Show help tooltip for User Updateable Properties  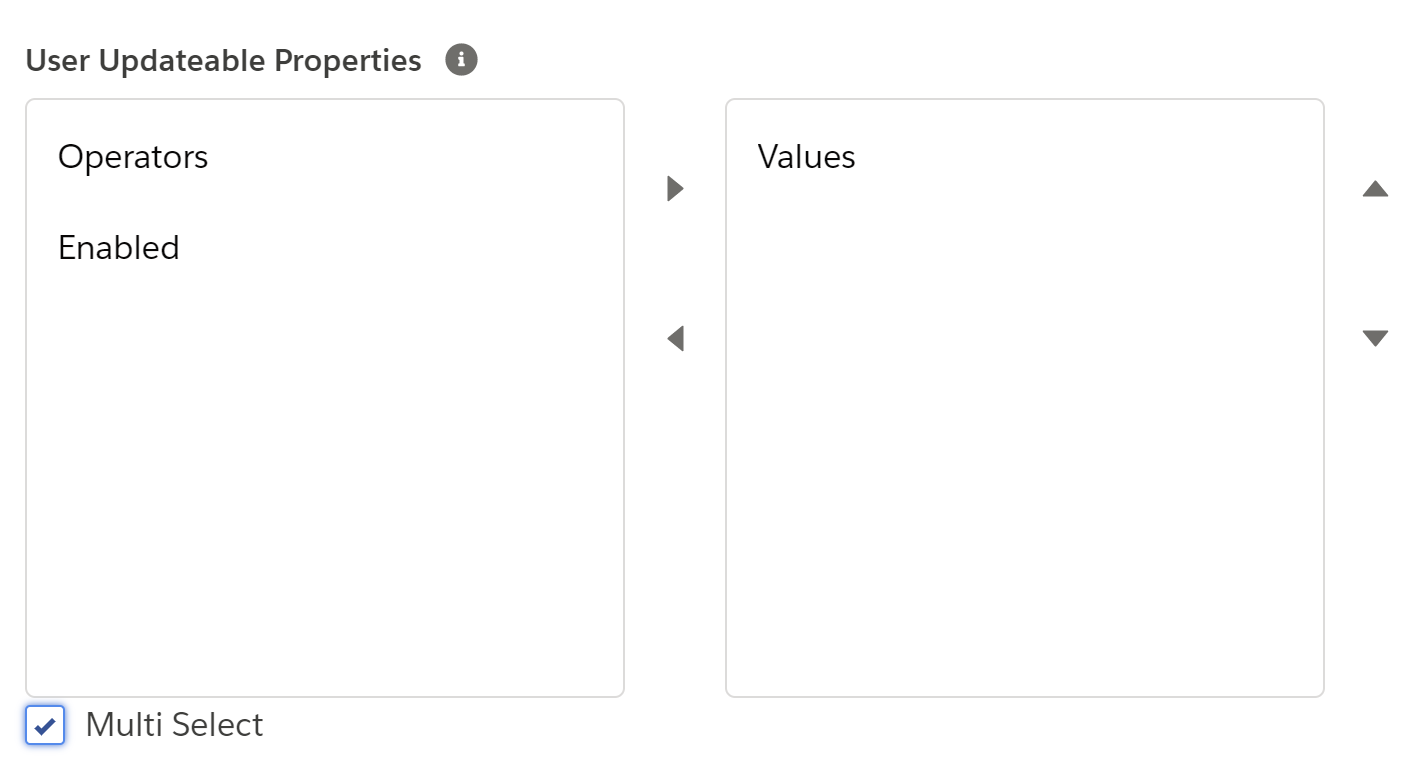[x=461, y=60]
